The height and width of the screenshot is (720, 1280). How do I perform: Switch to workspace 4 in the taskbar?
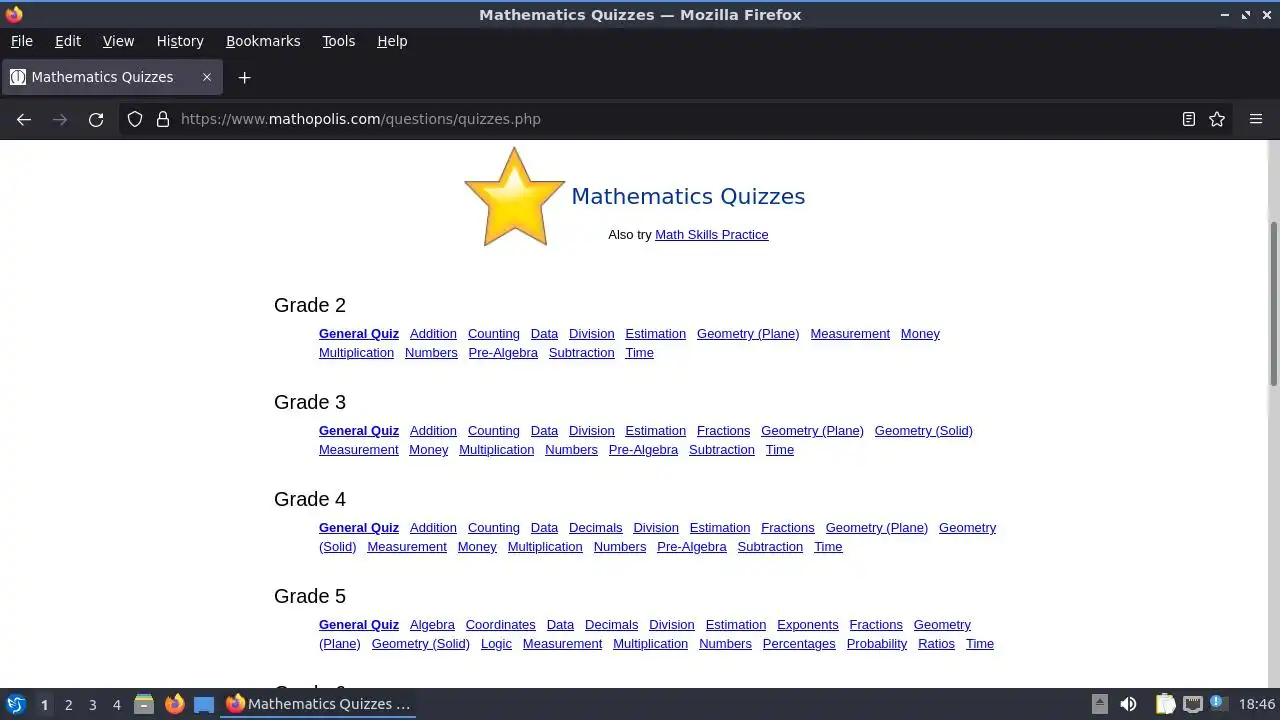(x=116, y=704)
